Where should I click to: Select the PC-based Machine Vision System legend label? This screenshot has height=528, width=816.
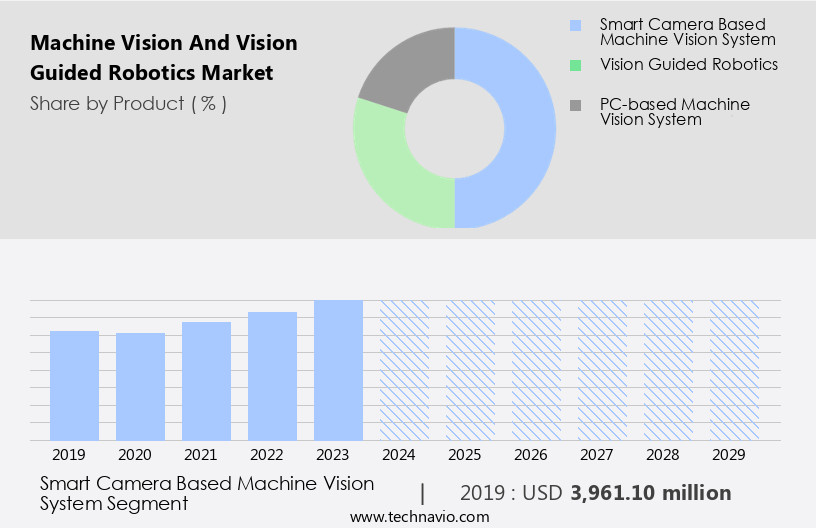674,112
